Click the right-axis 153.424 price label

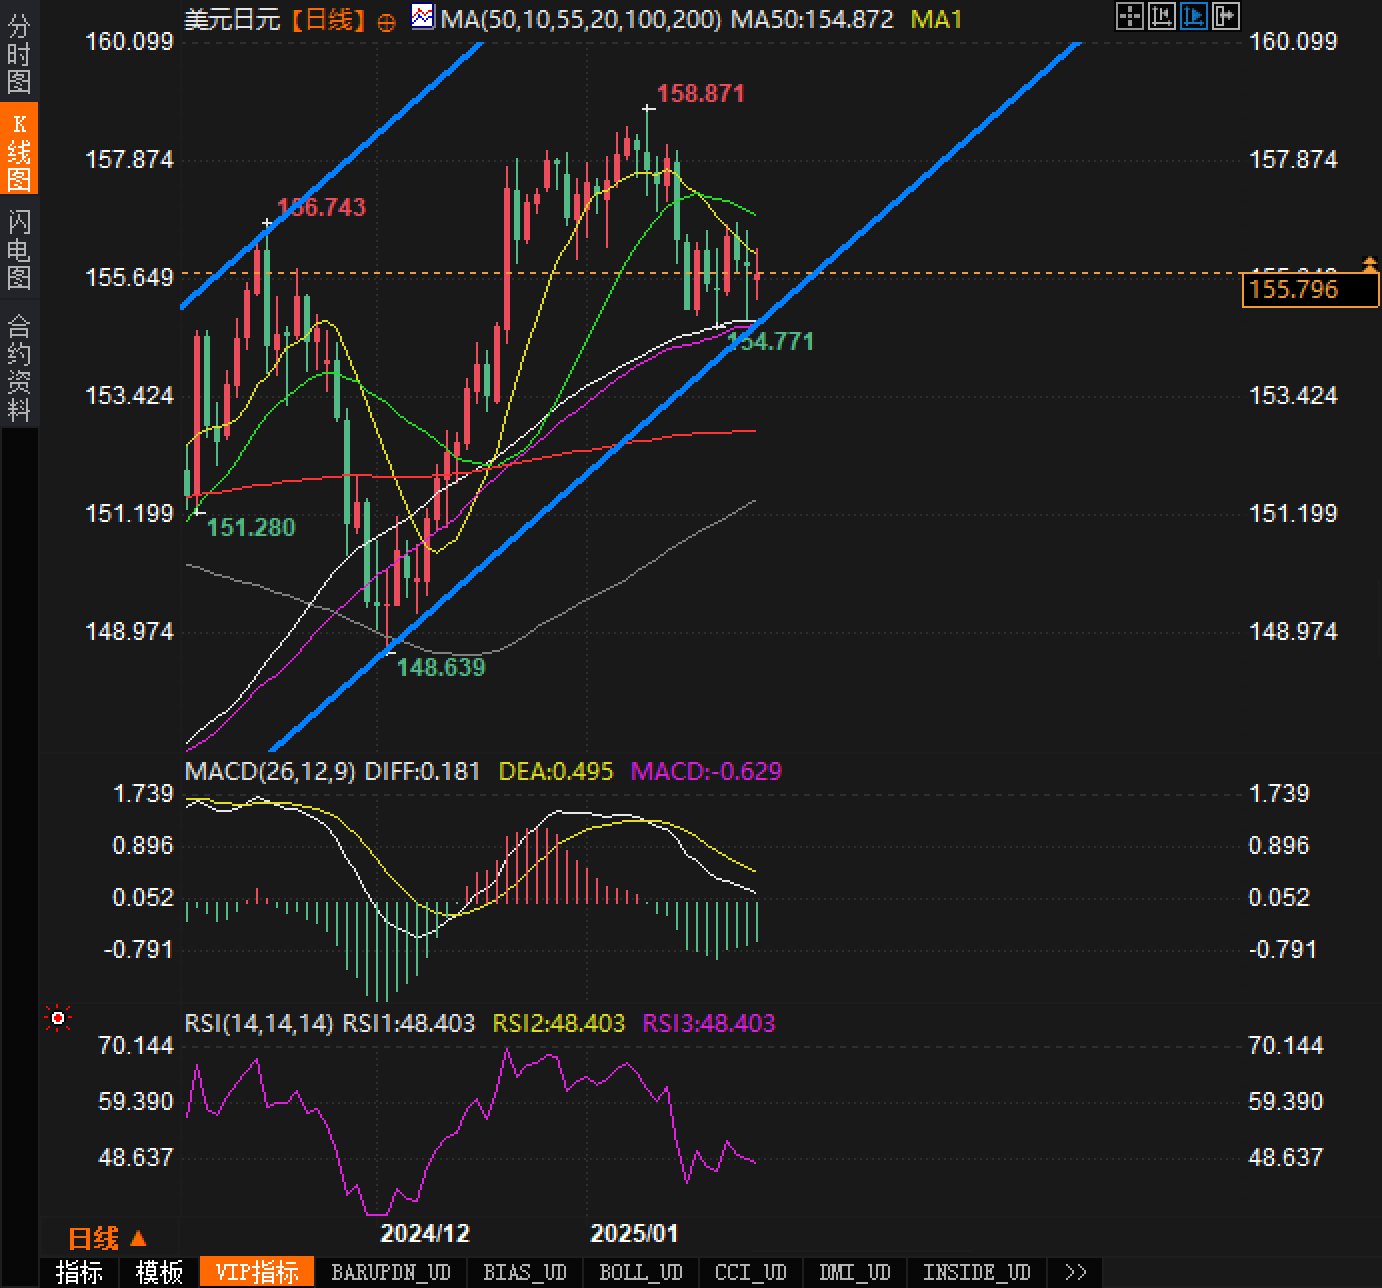click(x=1293, y=396)
